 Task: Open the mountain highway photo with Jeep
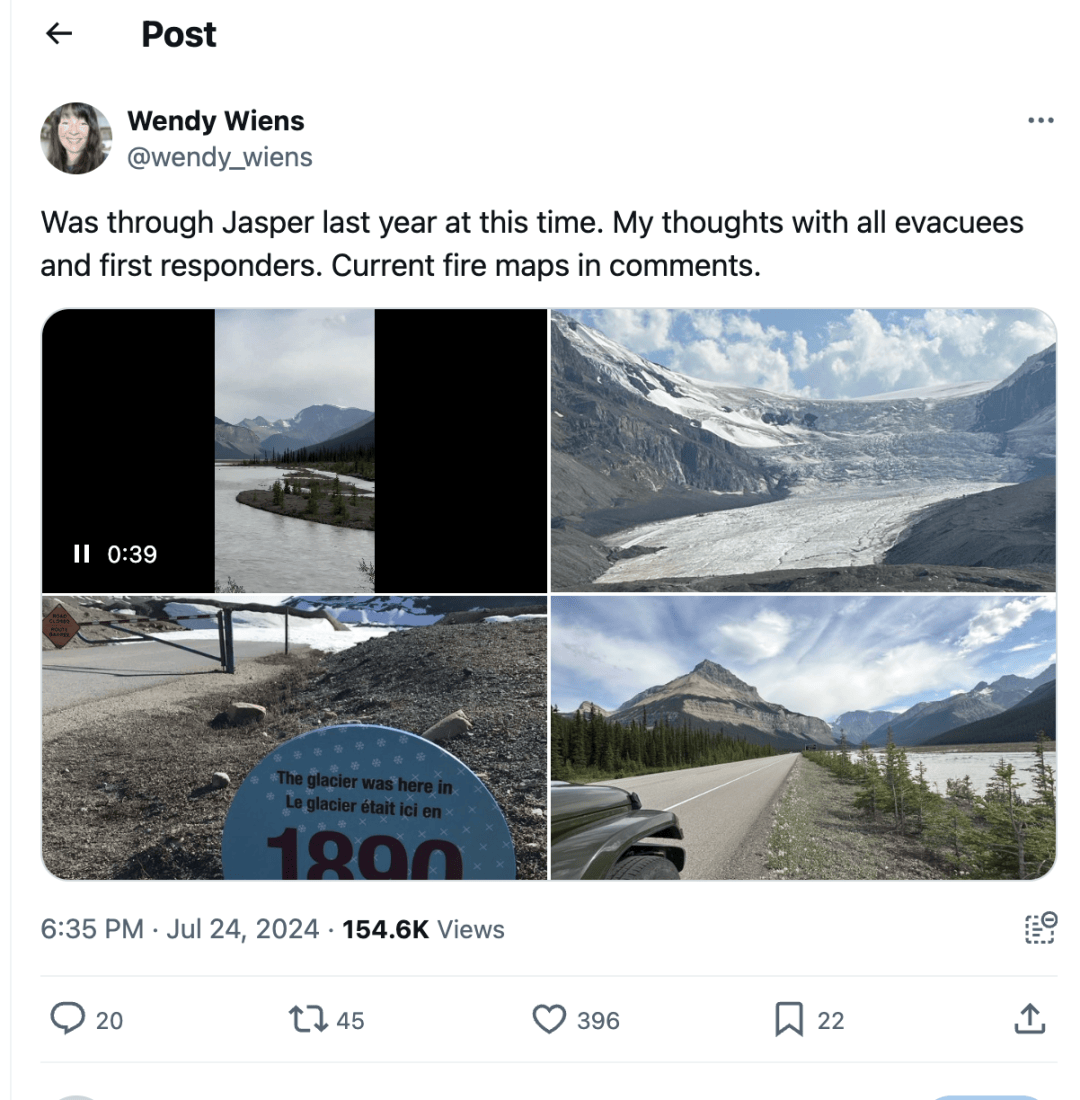tap(803, 737)
